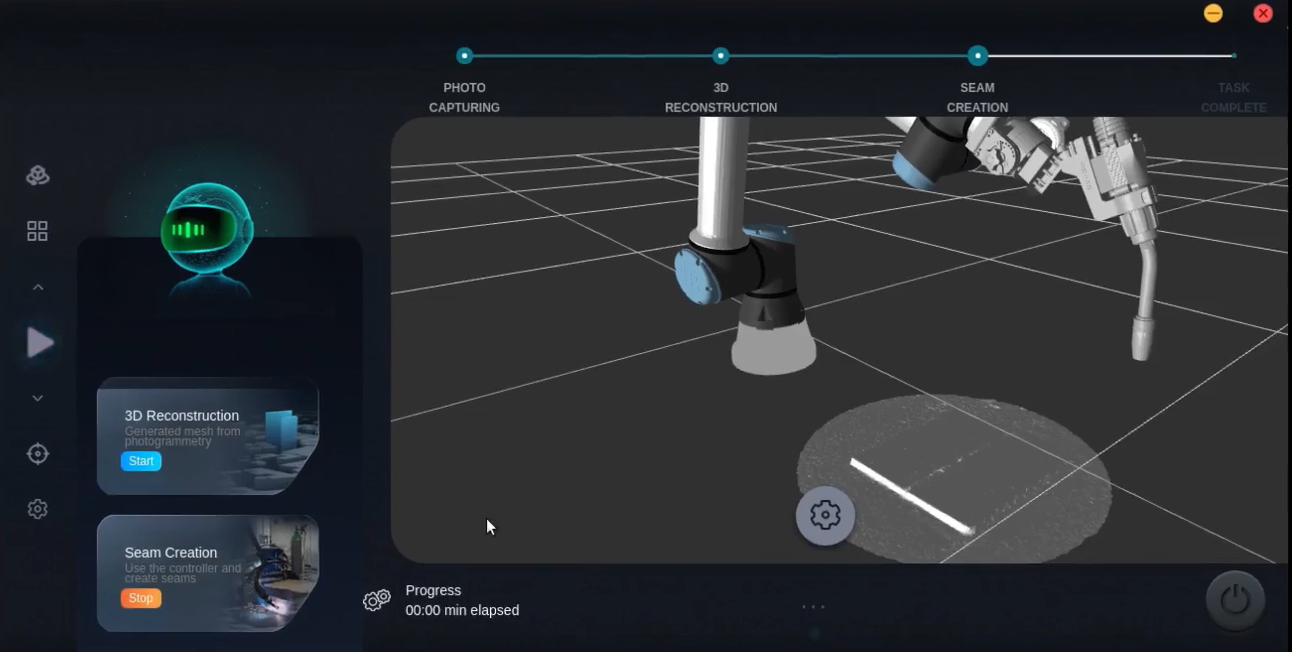Open the grid dashboard icon in the sidebar

pyautogui.click(x=37, y=230)
